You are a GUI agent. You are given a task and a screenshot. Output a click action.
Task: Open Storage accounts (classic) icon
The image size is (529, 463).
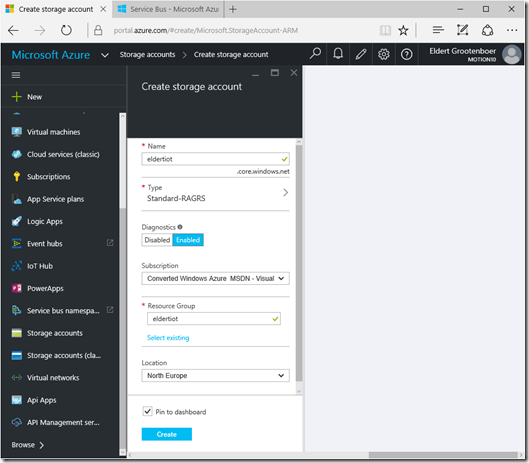[17, 355]
